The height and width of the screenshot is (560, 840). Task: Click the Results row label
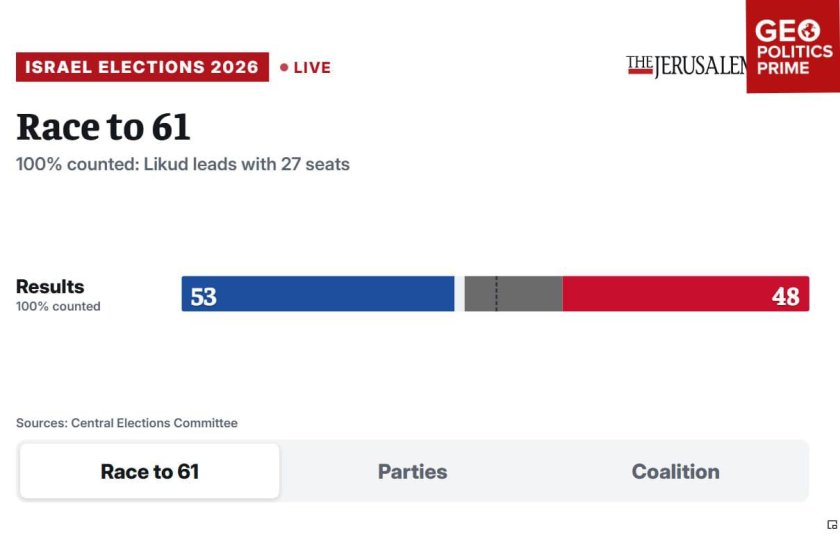click(50, 287)
